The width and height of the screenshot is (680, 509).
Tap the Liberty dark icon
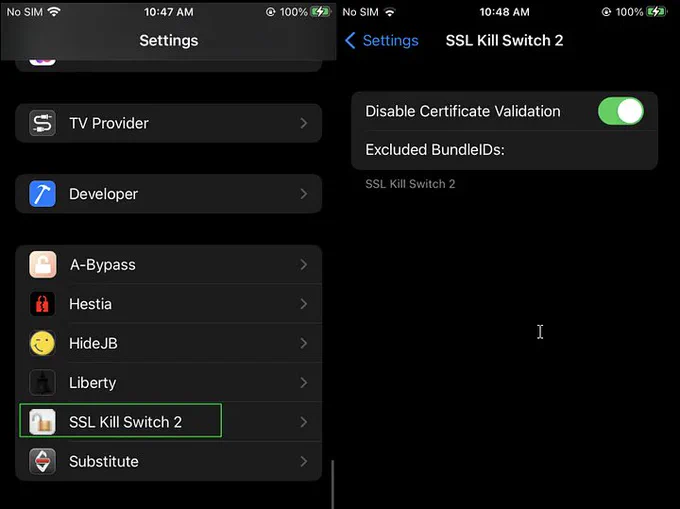point(42,382)
